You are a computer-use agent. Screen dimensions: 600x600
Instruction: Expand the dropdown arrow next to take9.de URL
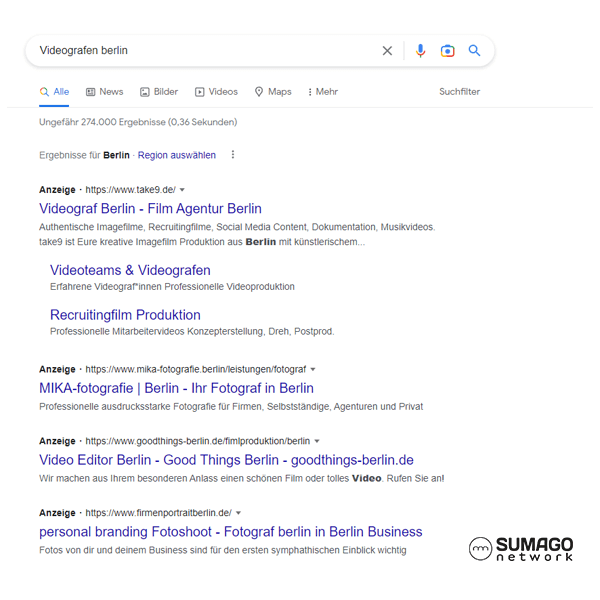[x=182, y=190]
